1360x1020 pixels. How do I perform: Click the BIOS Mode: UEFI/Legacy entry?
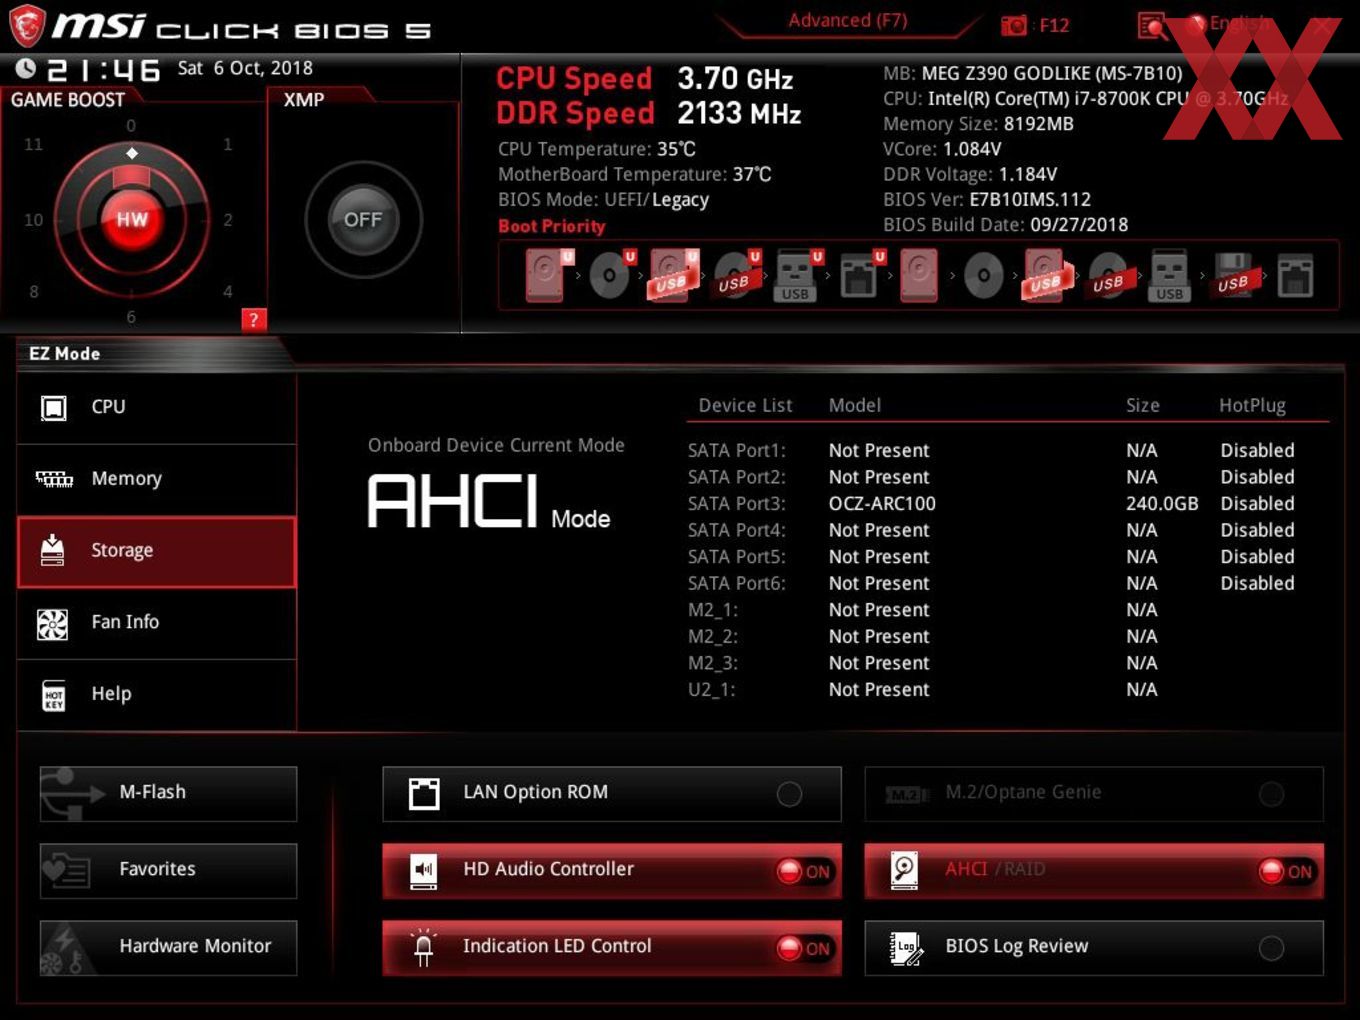(603, 200)
